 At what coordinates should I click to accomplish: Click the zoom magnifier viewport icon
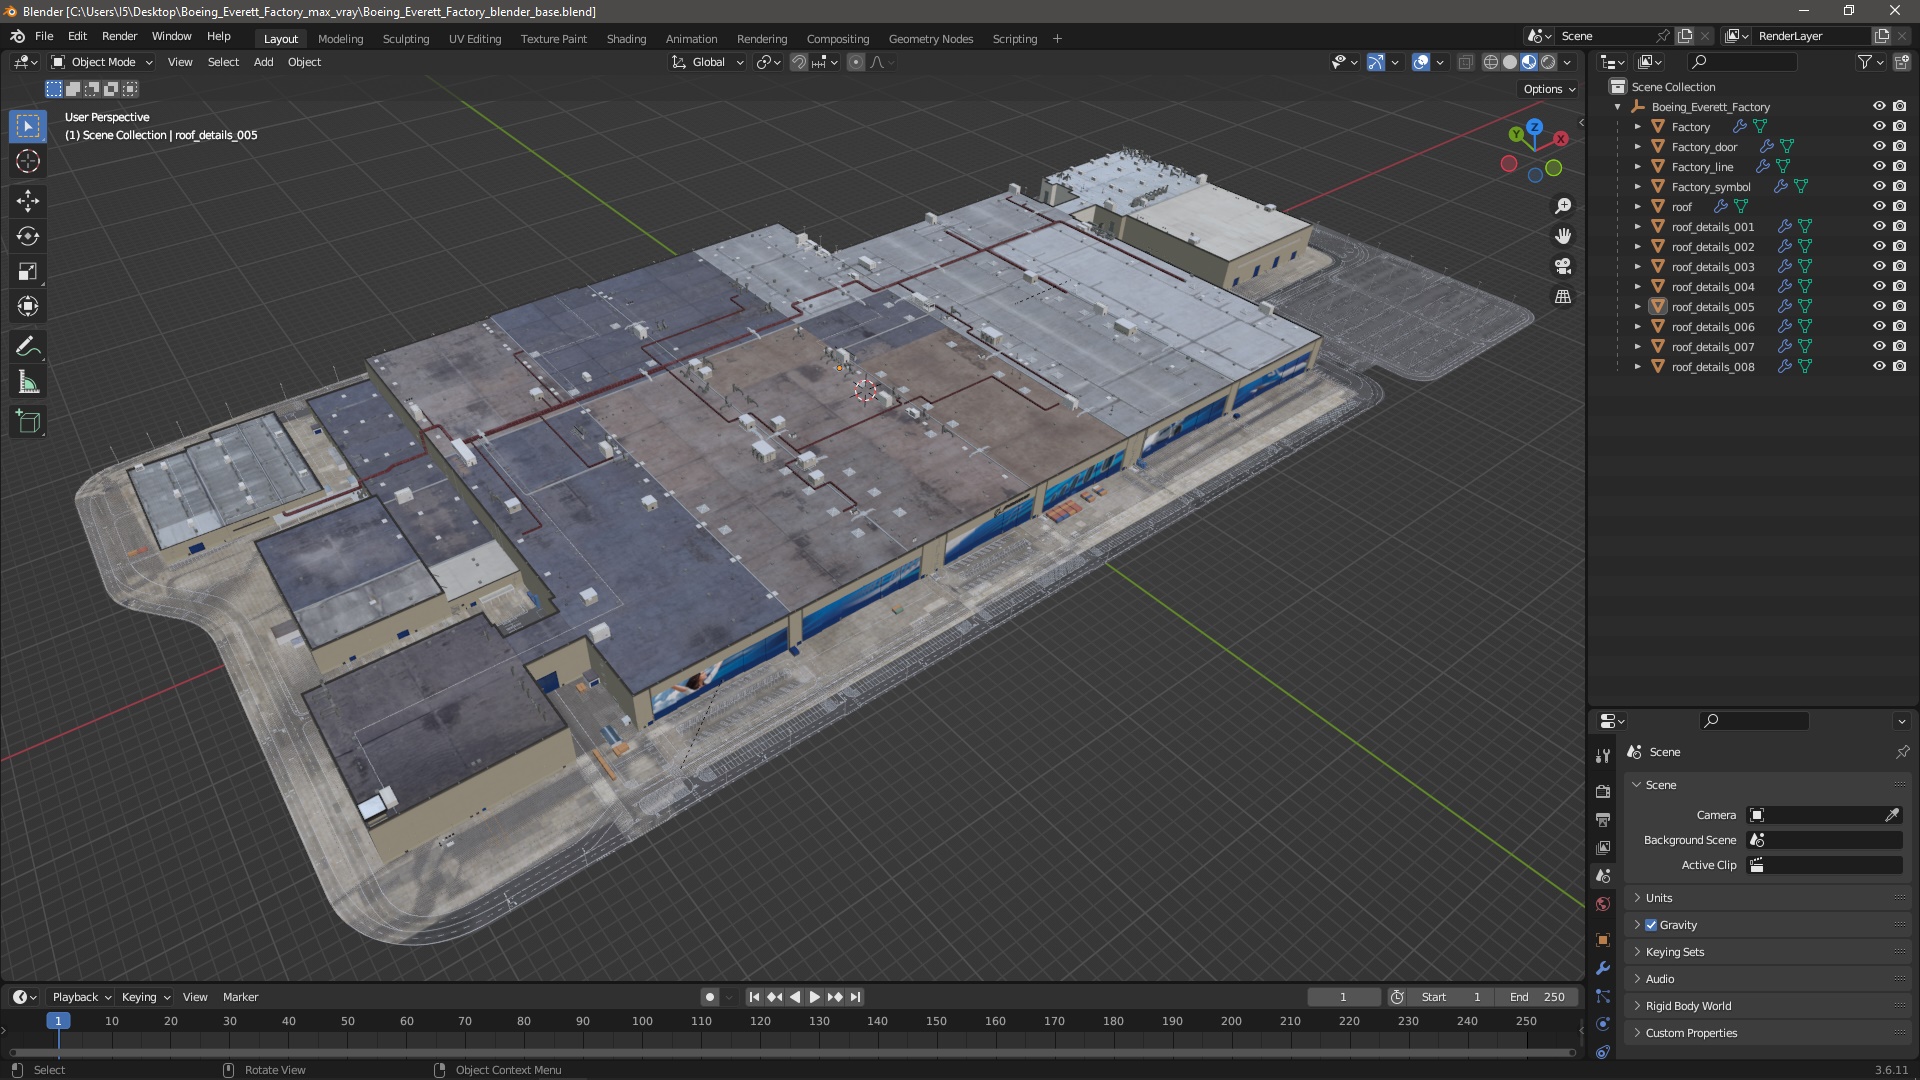[x=1562, y=206]
